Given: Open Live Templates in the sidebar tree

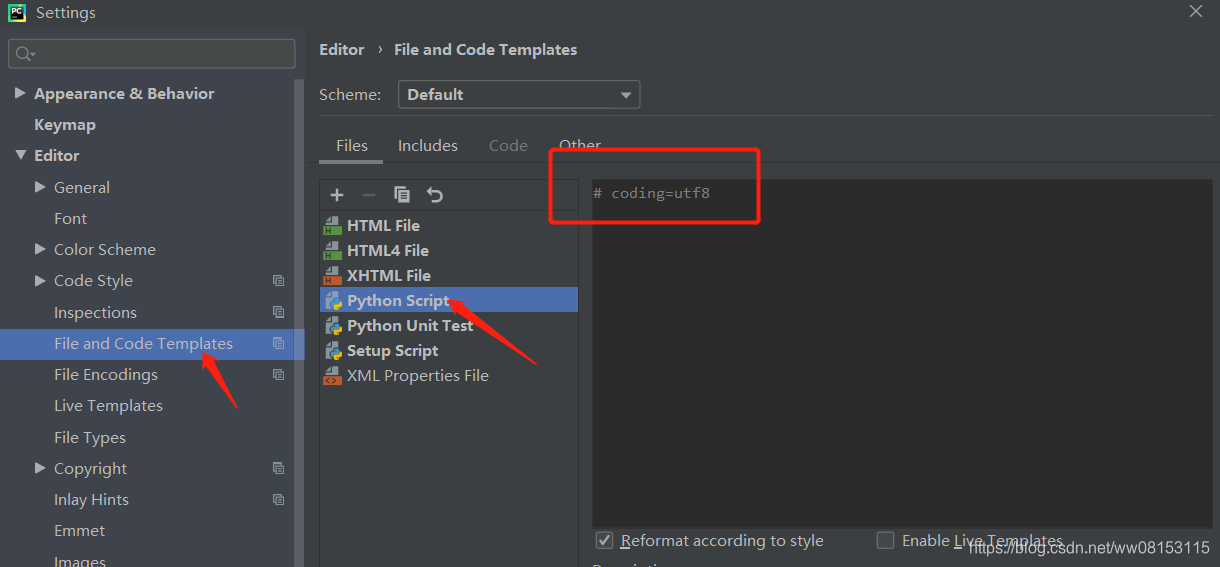Looking at the screenshot, I should pos(108,405).
